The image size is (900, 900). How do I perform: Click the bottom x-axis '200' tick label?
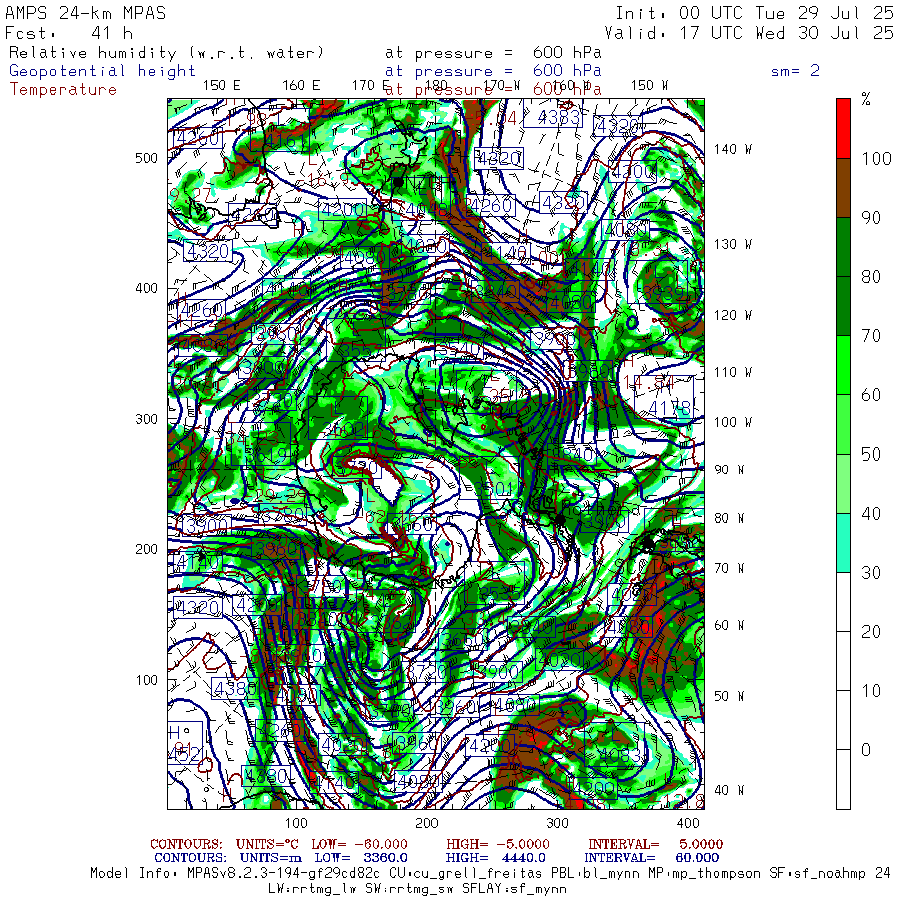[x=426, y=823]
